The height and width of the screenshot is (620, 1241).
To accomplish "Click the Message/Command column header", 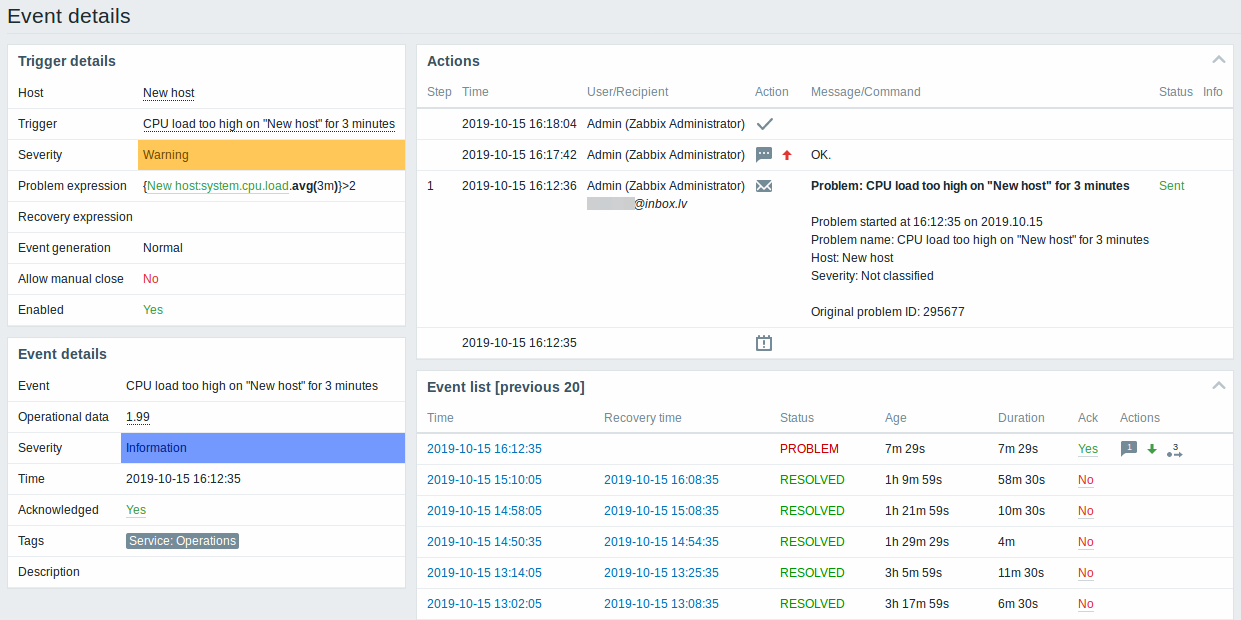I will pos(866,92).
